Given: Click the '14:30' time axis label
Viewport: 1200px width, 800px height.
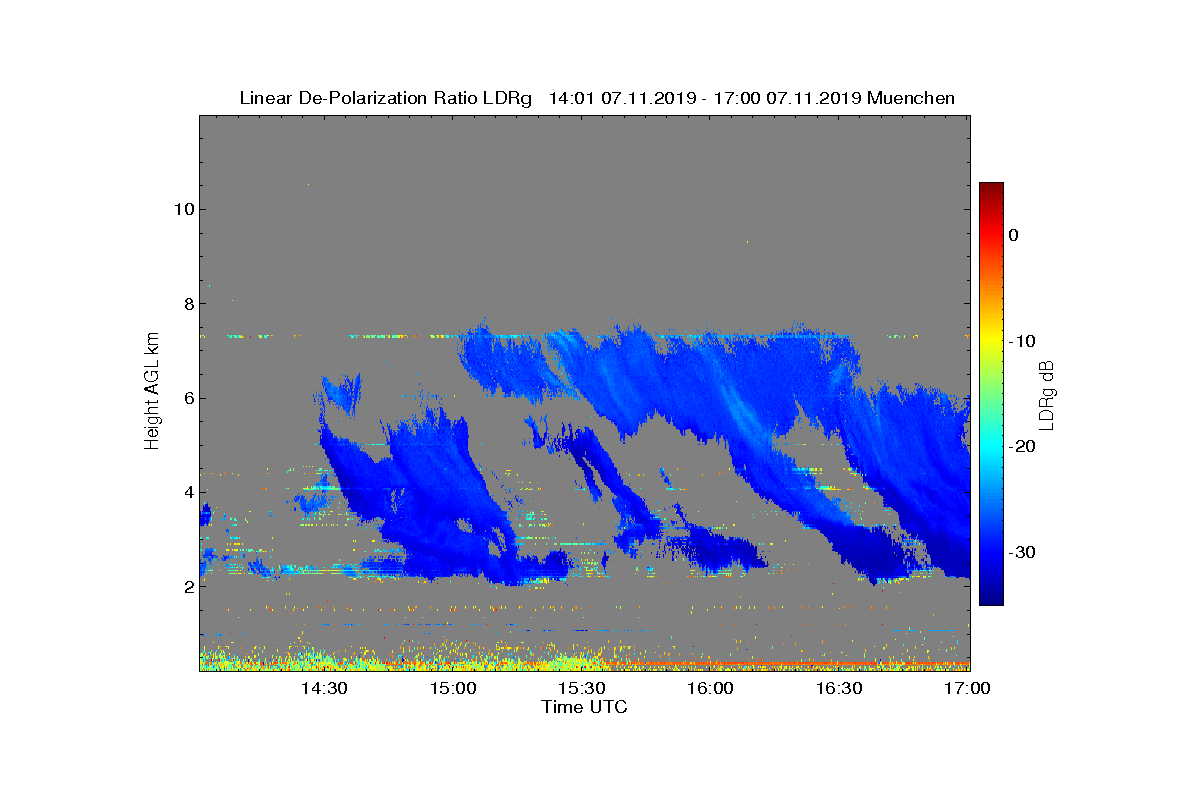Looking at the screenshot, I should [324, 688].
